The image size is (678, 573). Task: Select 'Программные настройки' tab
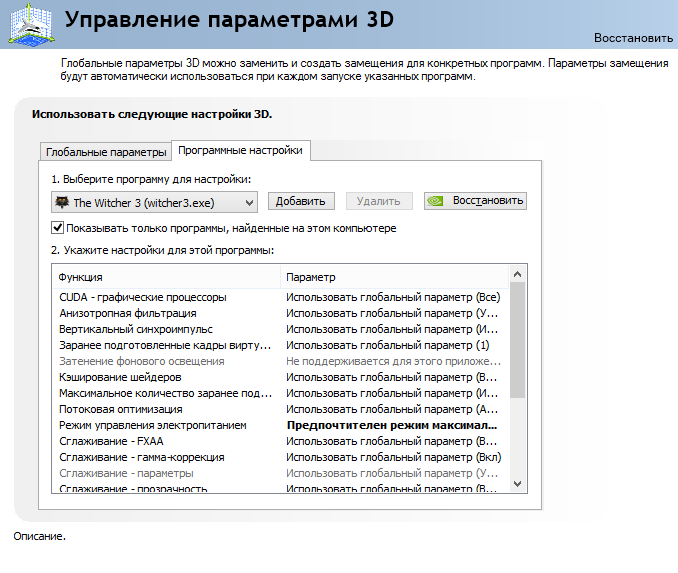[x=240, y=150]
